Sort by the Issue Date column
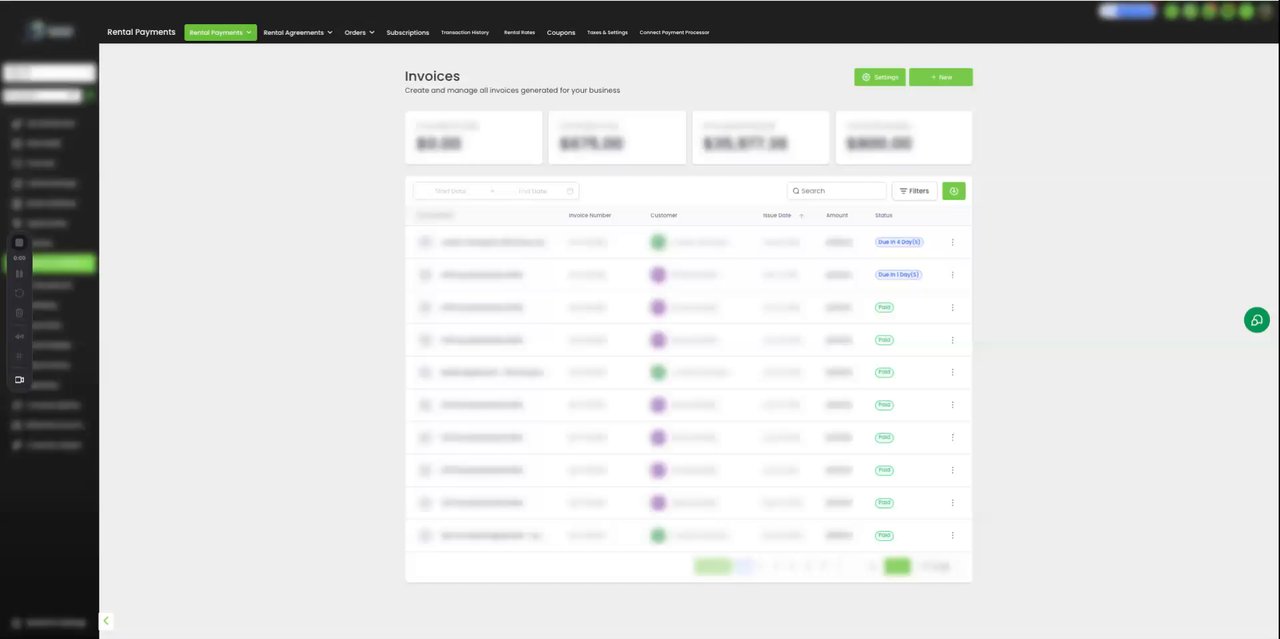1280x639 pixels. click(777, 215)
